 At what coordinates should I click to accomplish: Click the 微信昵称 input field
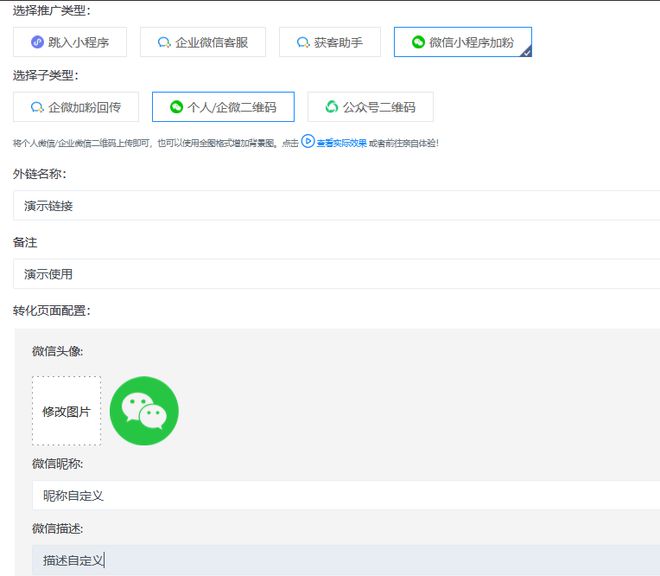(340, 495)
